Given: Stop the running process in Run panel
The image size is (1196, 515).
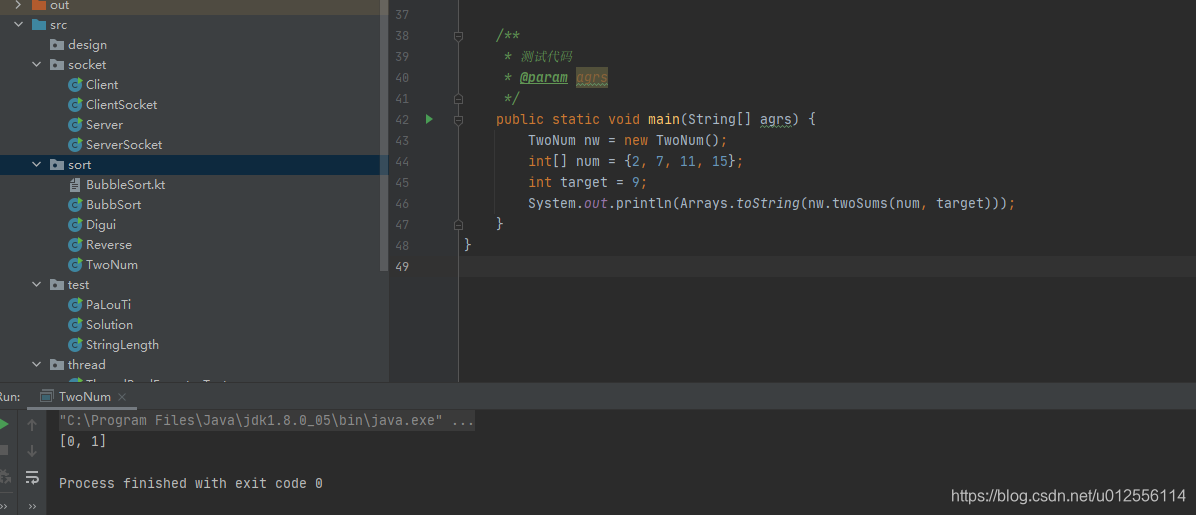Looking at the screenshot, I should (4, 450).
